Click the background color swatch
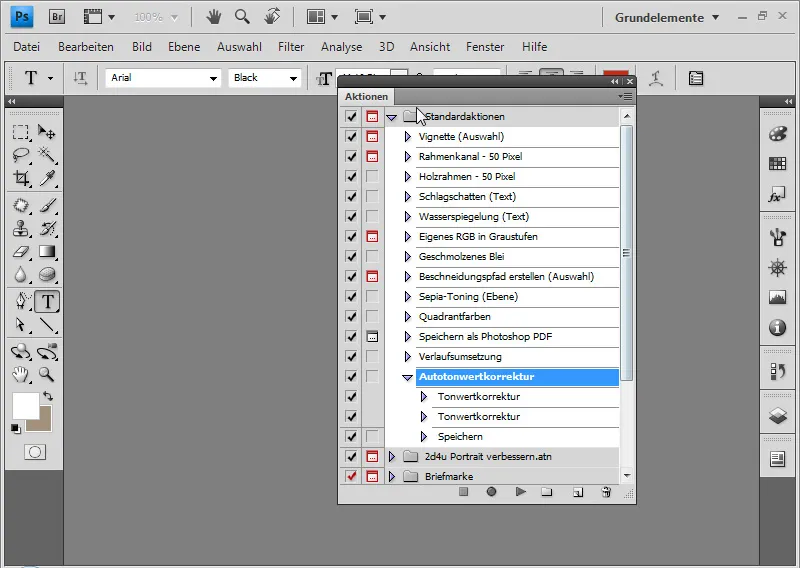This screenshot has height=568, width=800. click(45, 424)
